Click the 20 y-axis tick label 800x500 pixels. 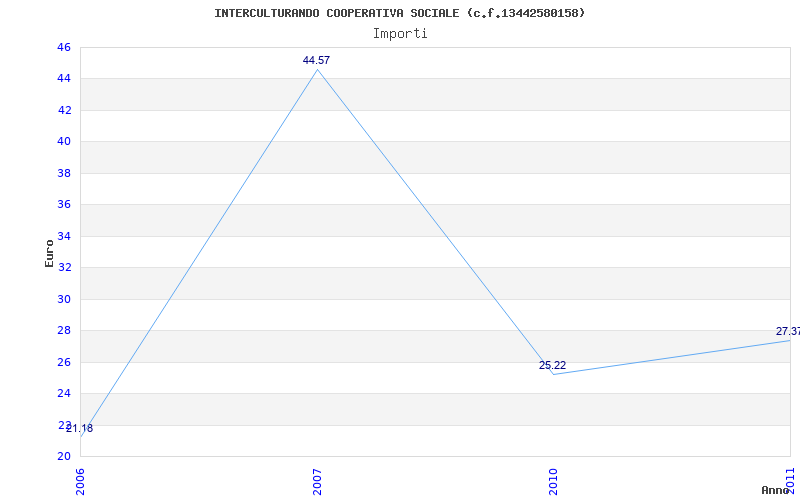coord(64,456)
